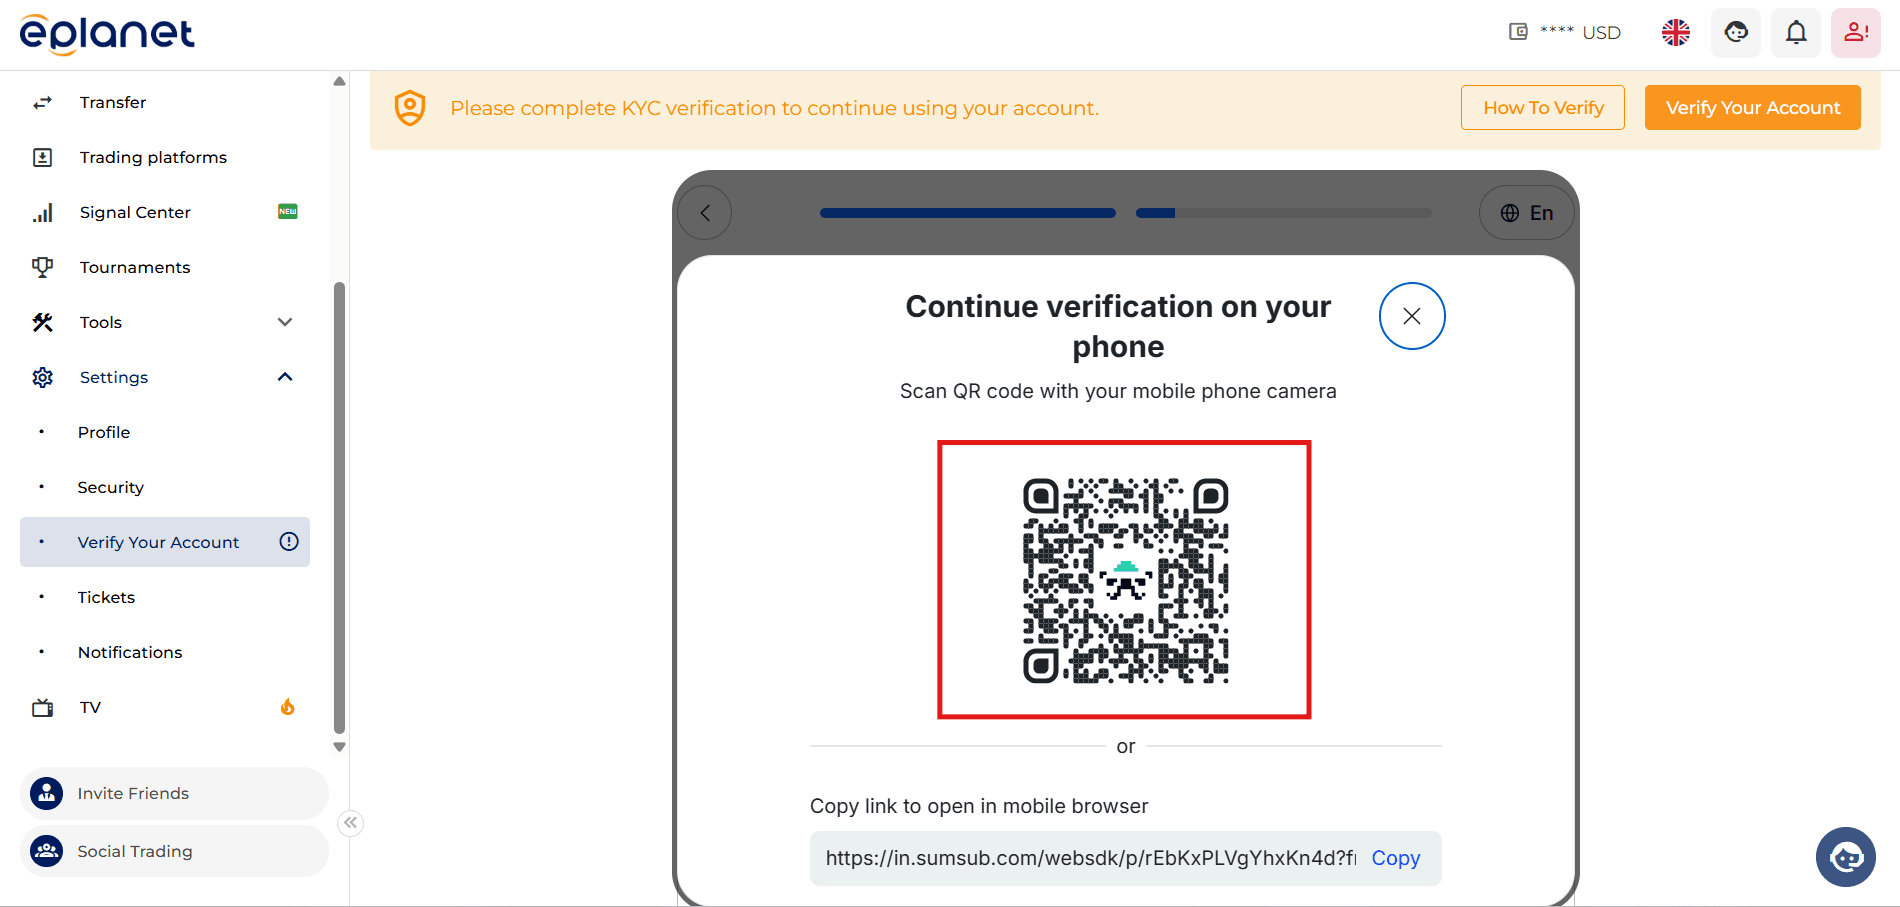Collapse the sidebar with double-arrow toggle
Viewport: 1900px width, 907px height.
[x=350, y=822]
